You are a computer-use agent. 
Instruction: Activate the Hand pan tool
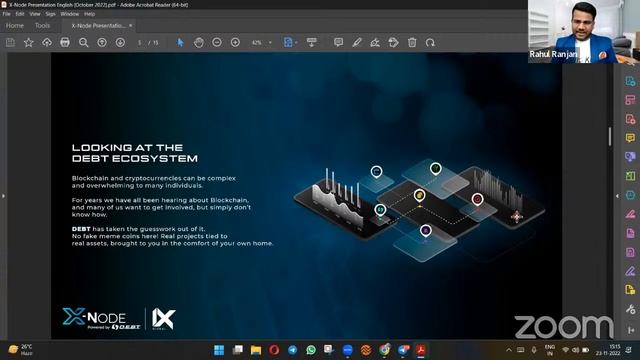[x=199, y=42]
